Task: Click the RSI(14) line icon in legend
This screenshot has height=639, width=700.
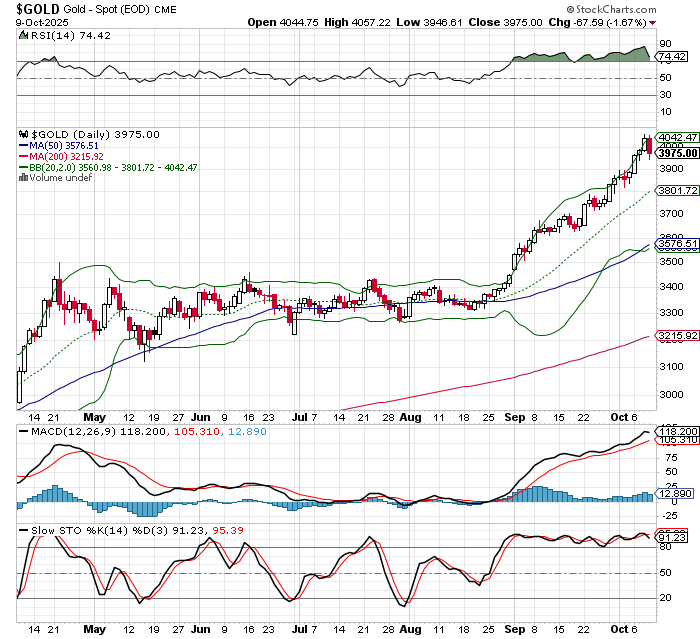Action: tap(24, 35)
